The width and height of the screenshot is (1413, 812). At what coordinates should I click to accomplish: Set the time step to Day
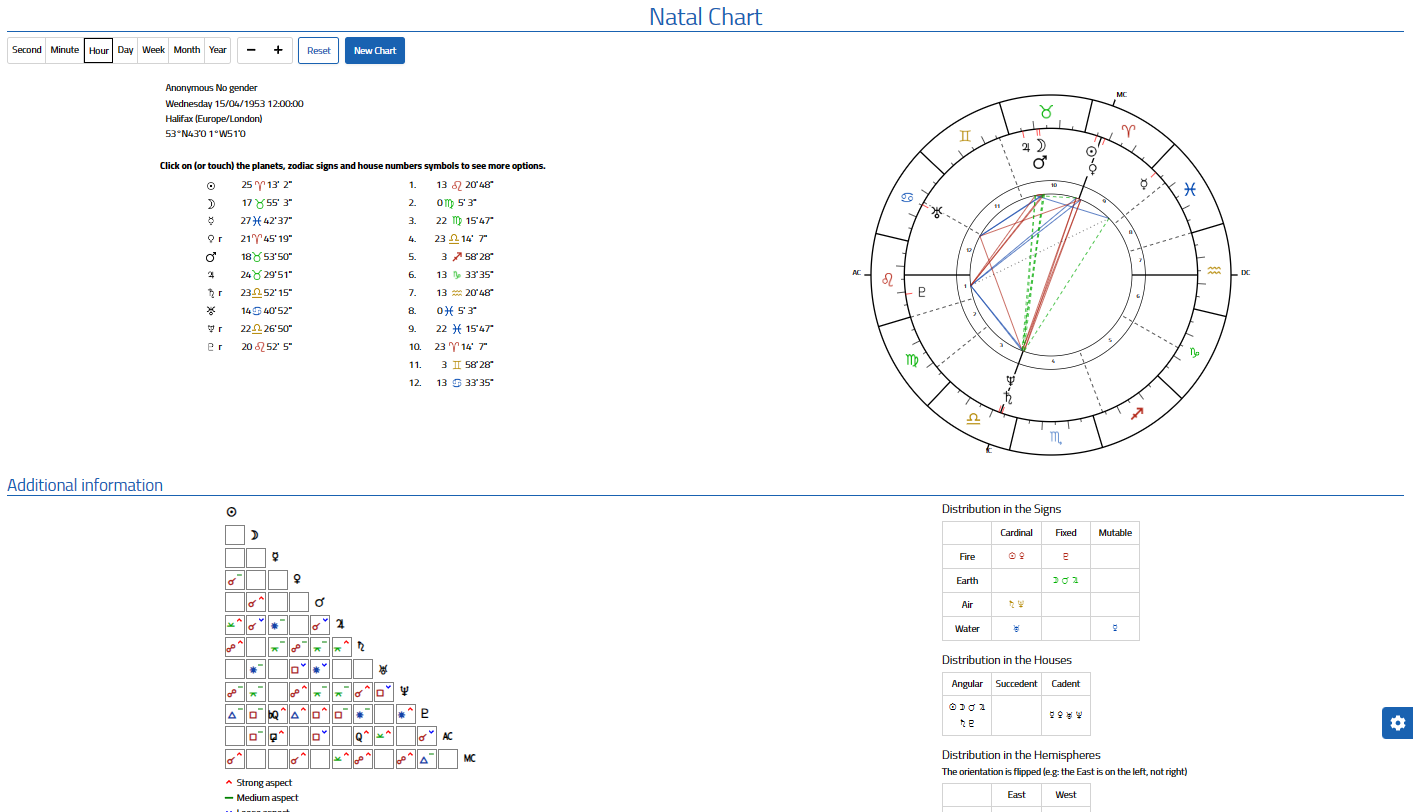coord(125,50)
